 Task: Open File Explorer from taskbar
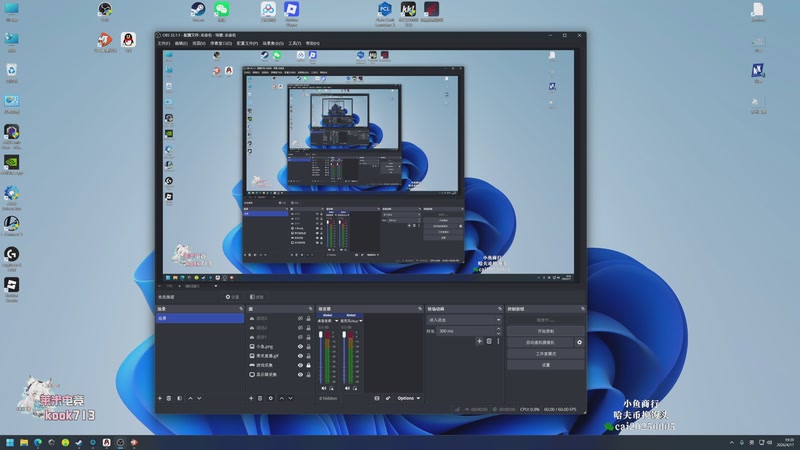tap(24, 443)
